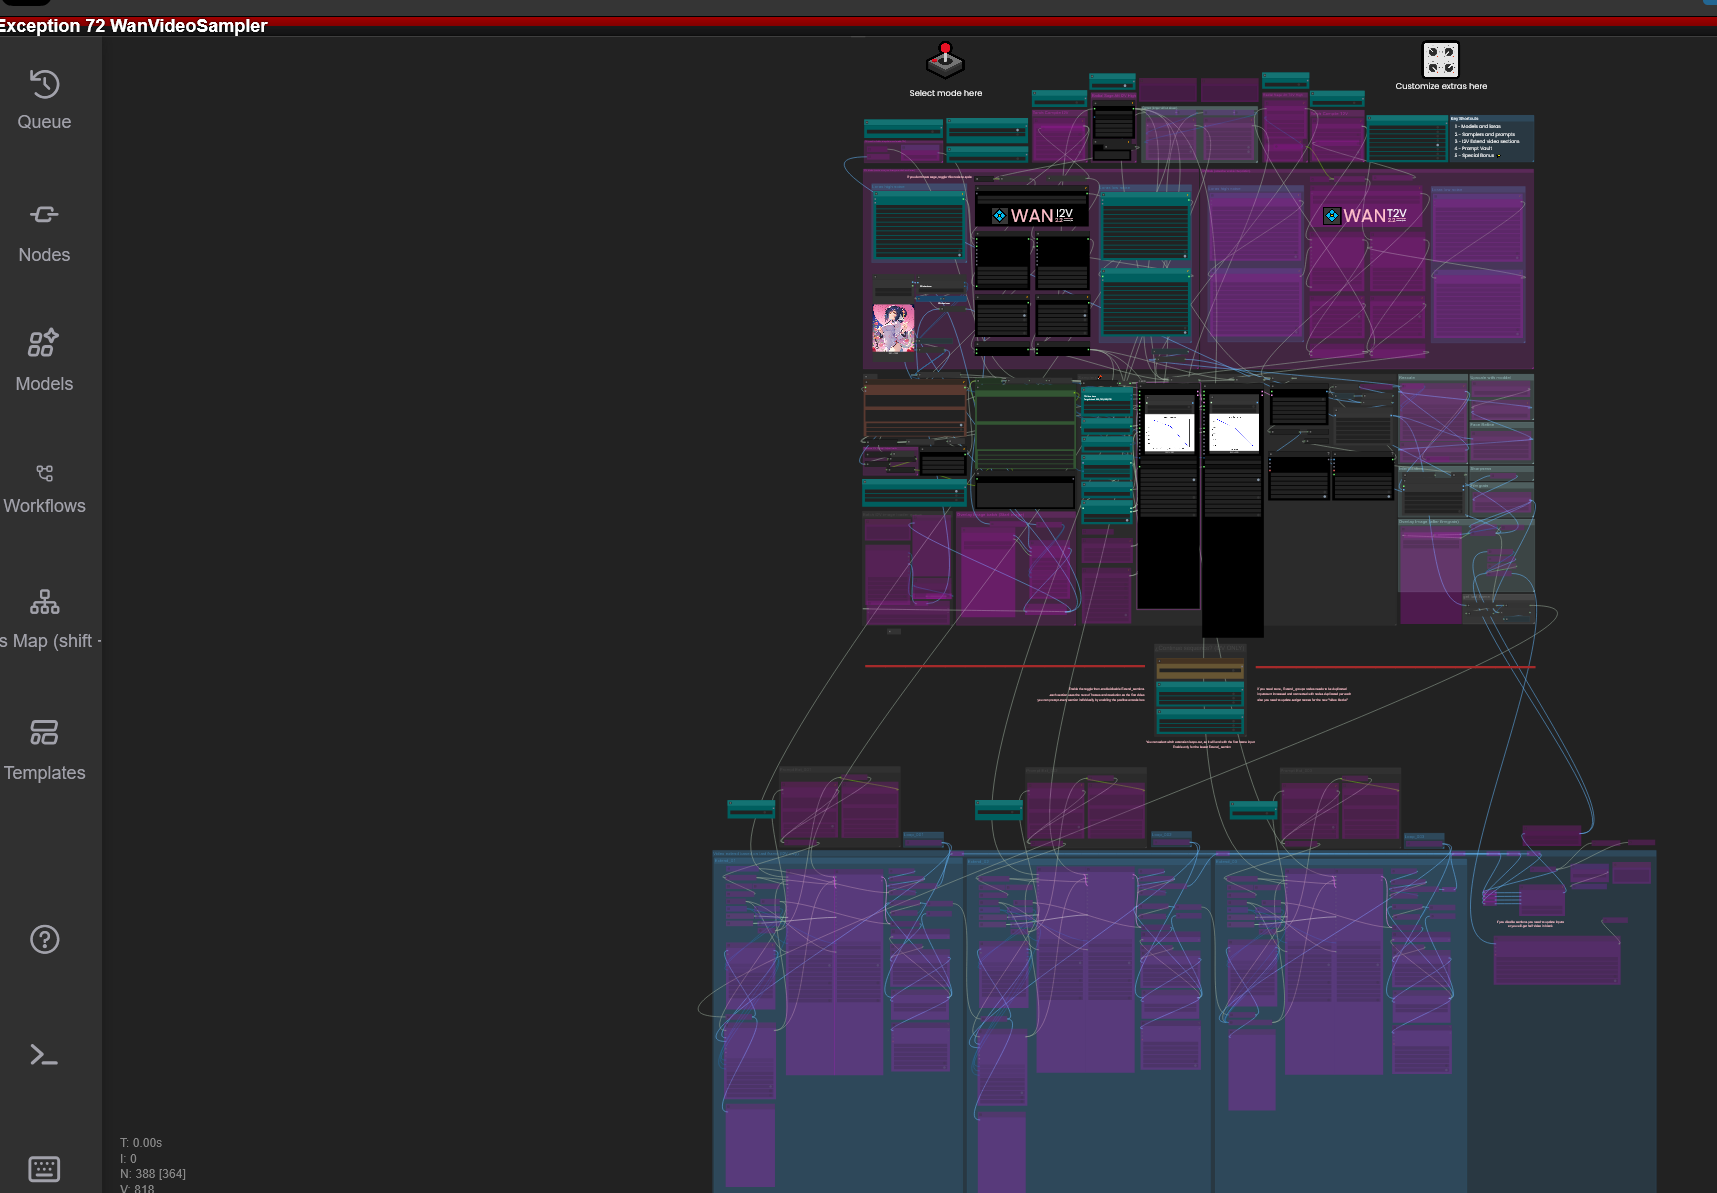Click the joystick icon above Select mode
Viewport: 1717px width, 1193px height.
point(944,61)
